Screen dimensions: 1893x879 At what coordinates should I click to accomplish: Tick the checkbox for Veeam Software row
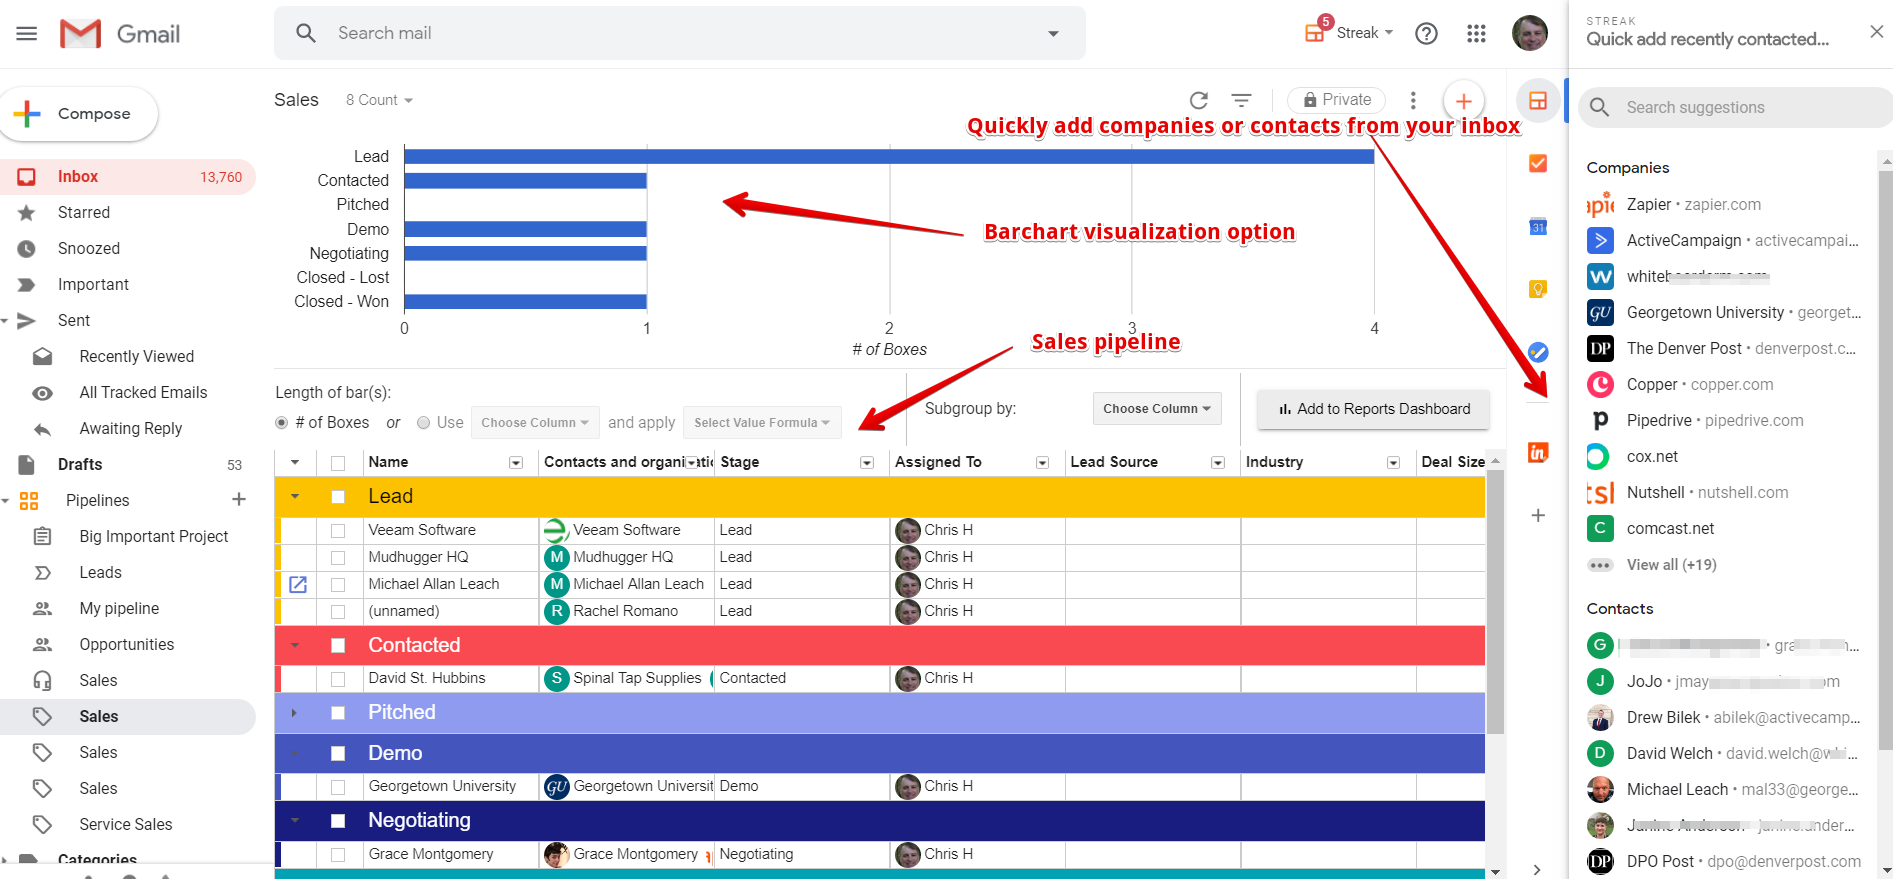[x=338, y=531]
